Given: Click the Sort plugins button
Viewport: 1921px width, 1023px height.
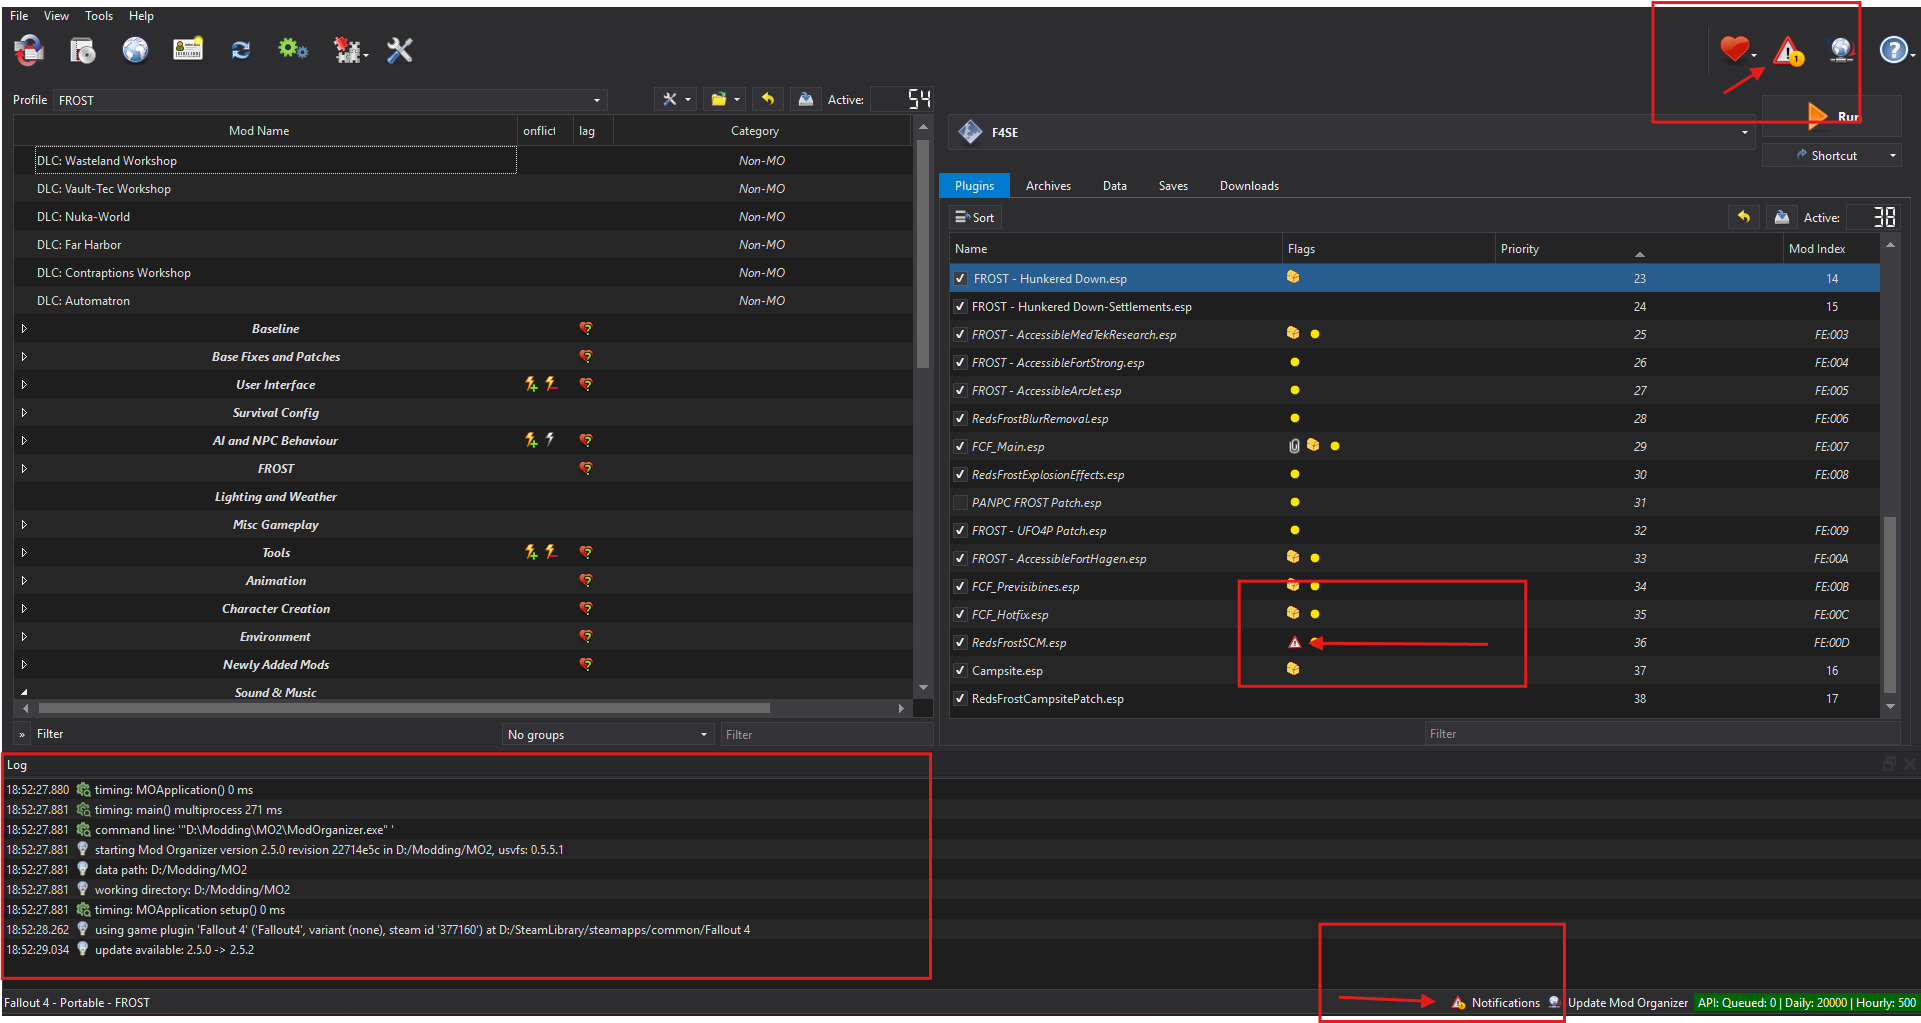Looking at the screenshot, I should click(974, 218).
